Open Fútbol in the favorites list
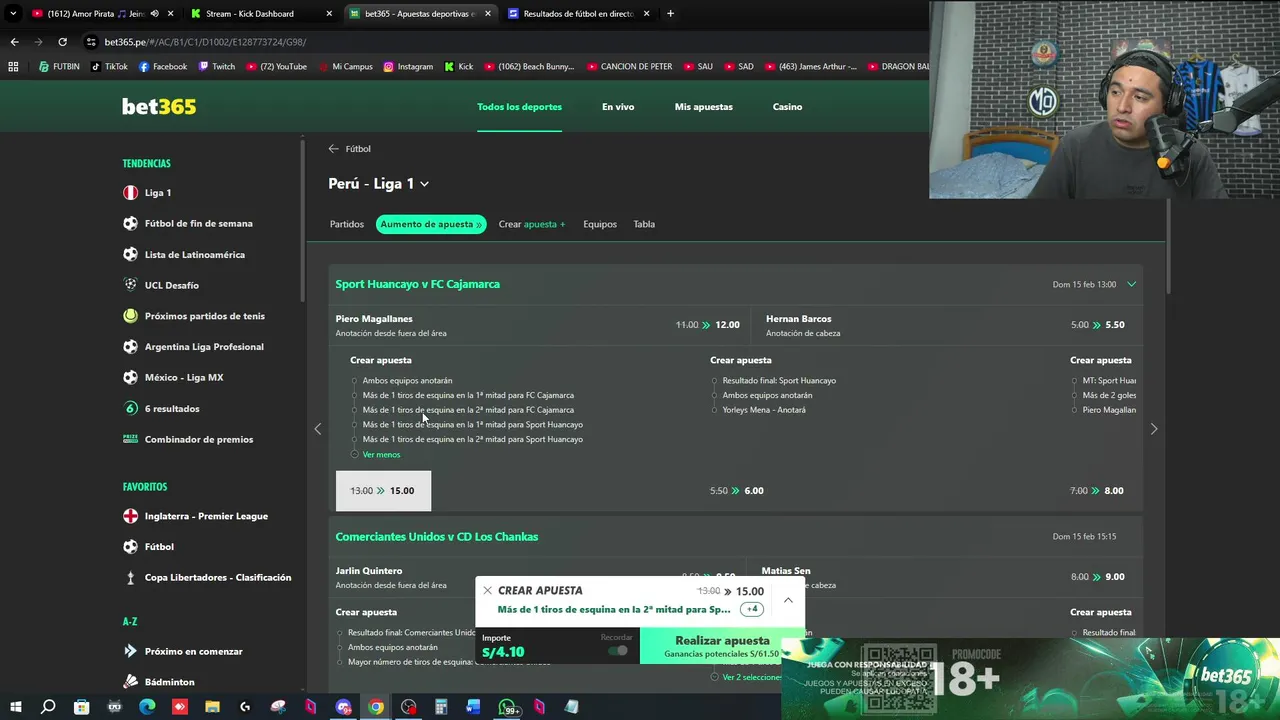Viewport: 1280px width, 720px height. 158,546
